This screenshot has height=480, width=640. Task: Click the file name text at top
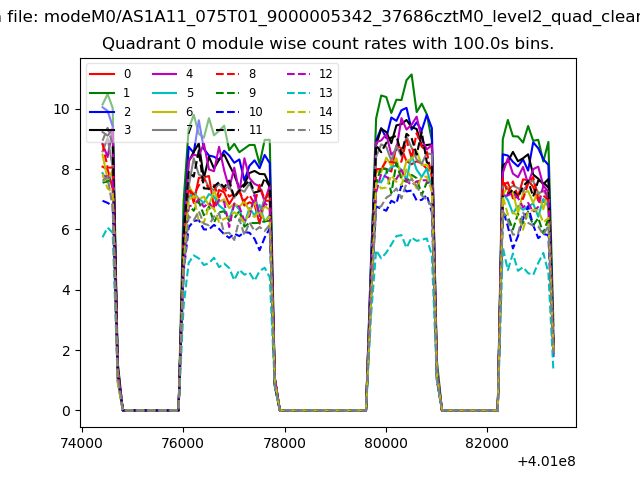(320, 15)
